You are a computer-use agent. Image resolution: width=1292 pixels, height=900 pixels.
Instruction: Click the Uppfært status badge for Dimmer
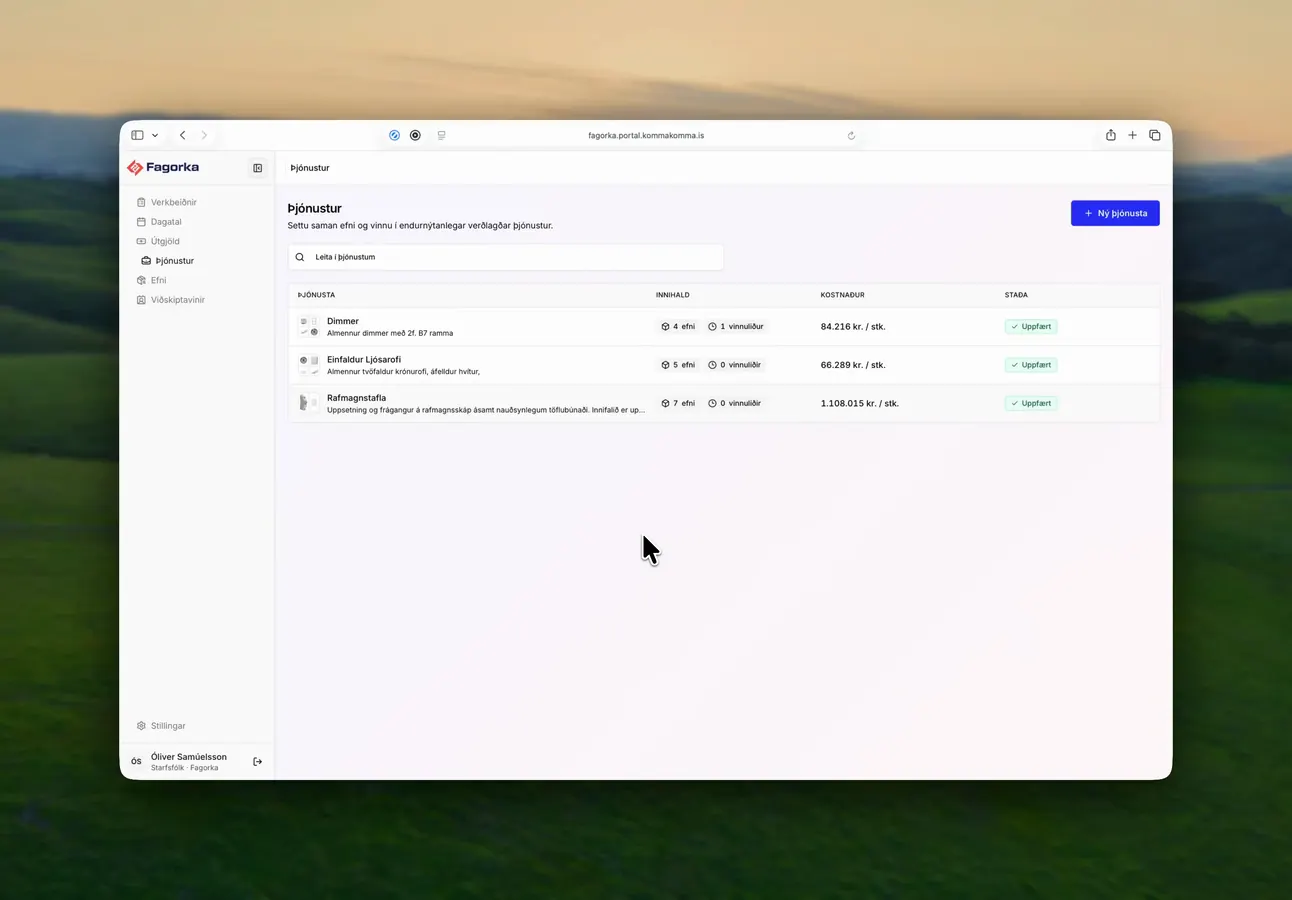(1031, 326)
